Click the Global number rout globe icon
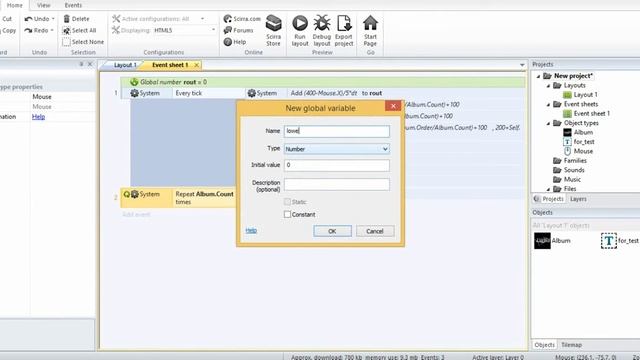Screen dimensions: 640x360 tap(134, 82)
